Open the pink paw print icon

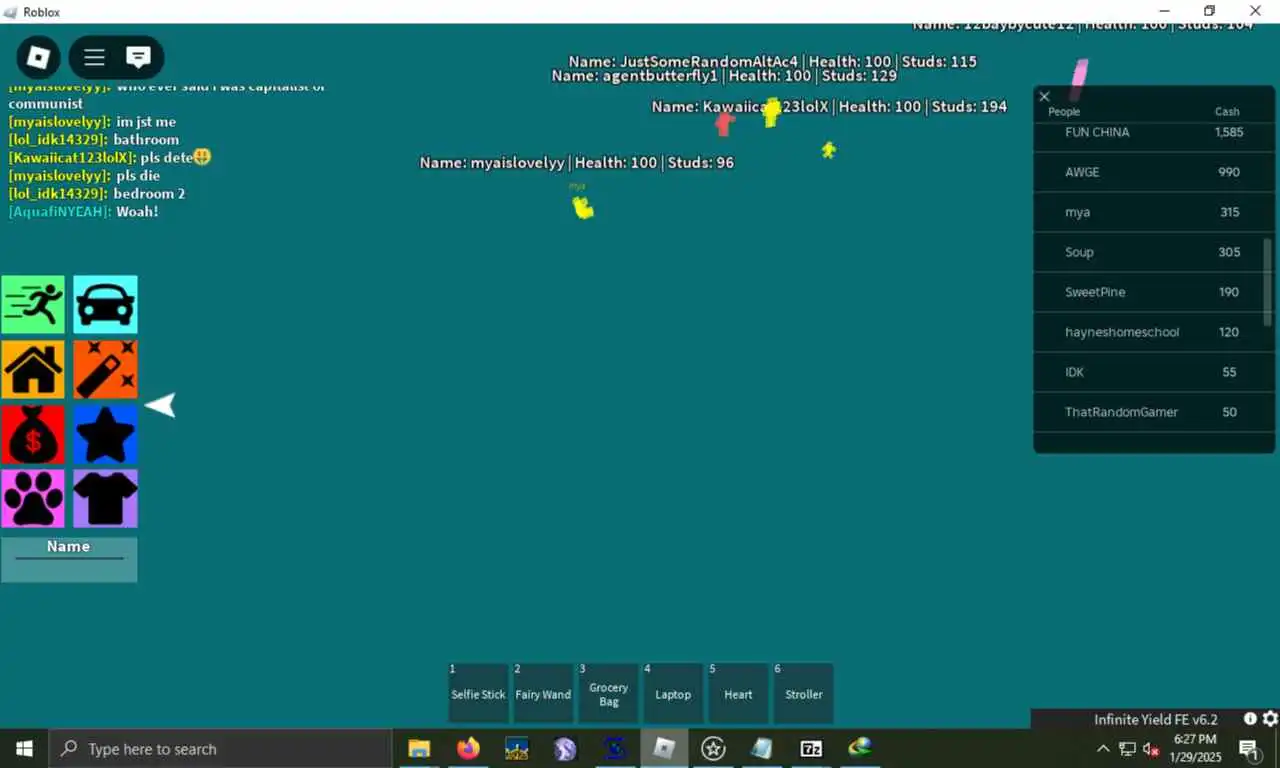click(x=33, y=498)
